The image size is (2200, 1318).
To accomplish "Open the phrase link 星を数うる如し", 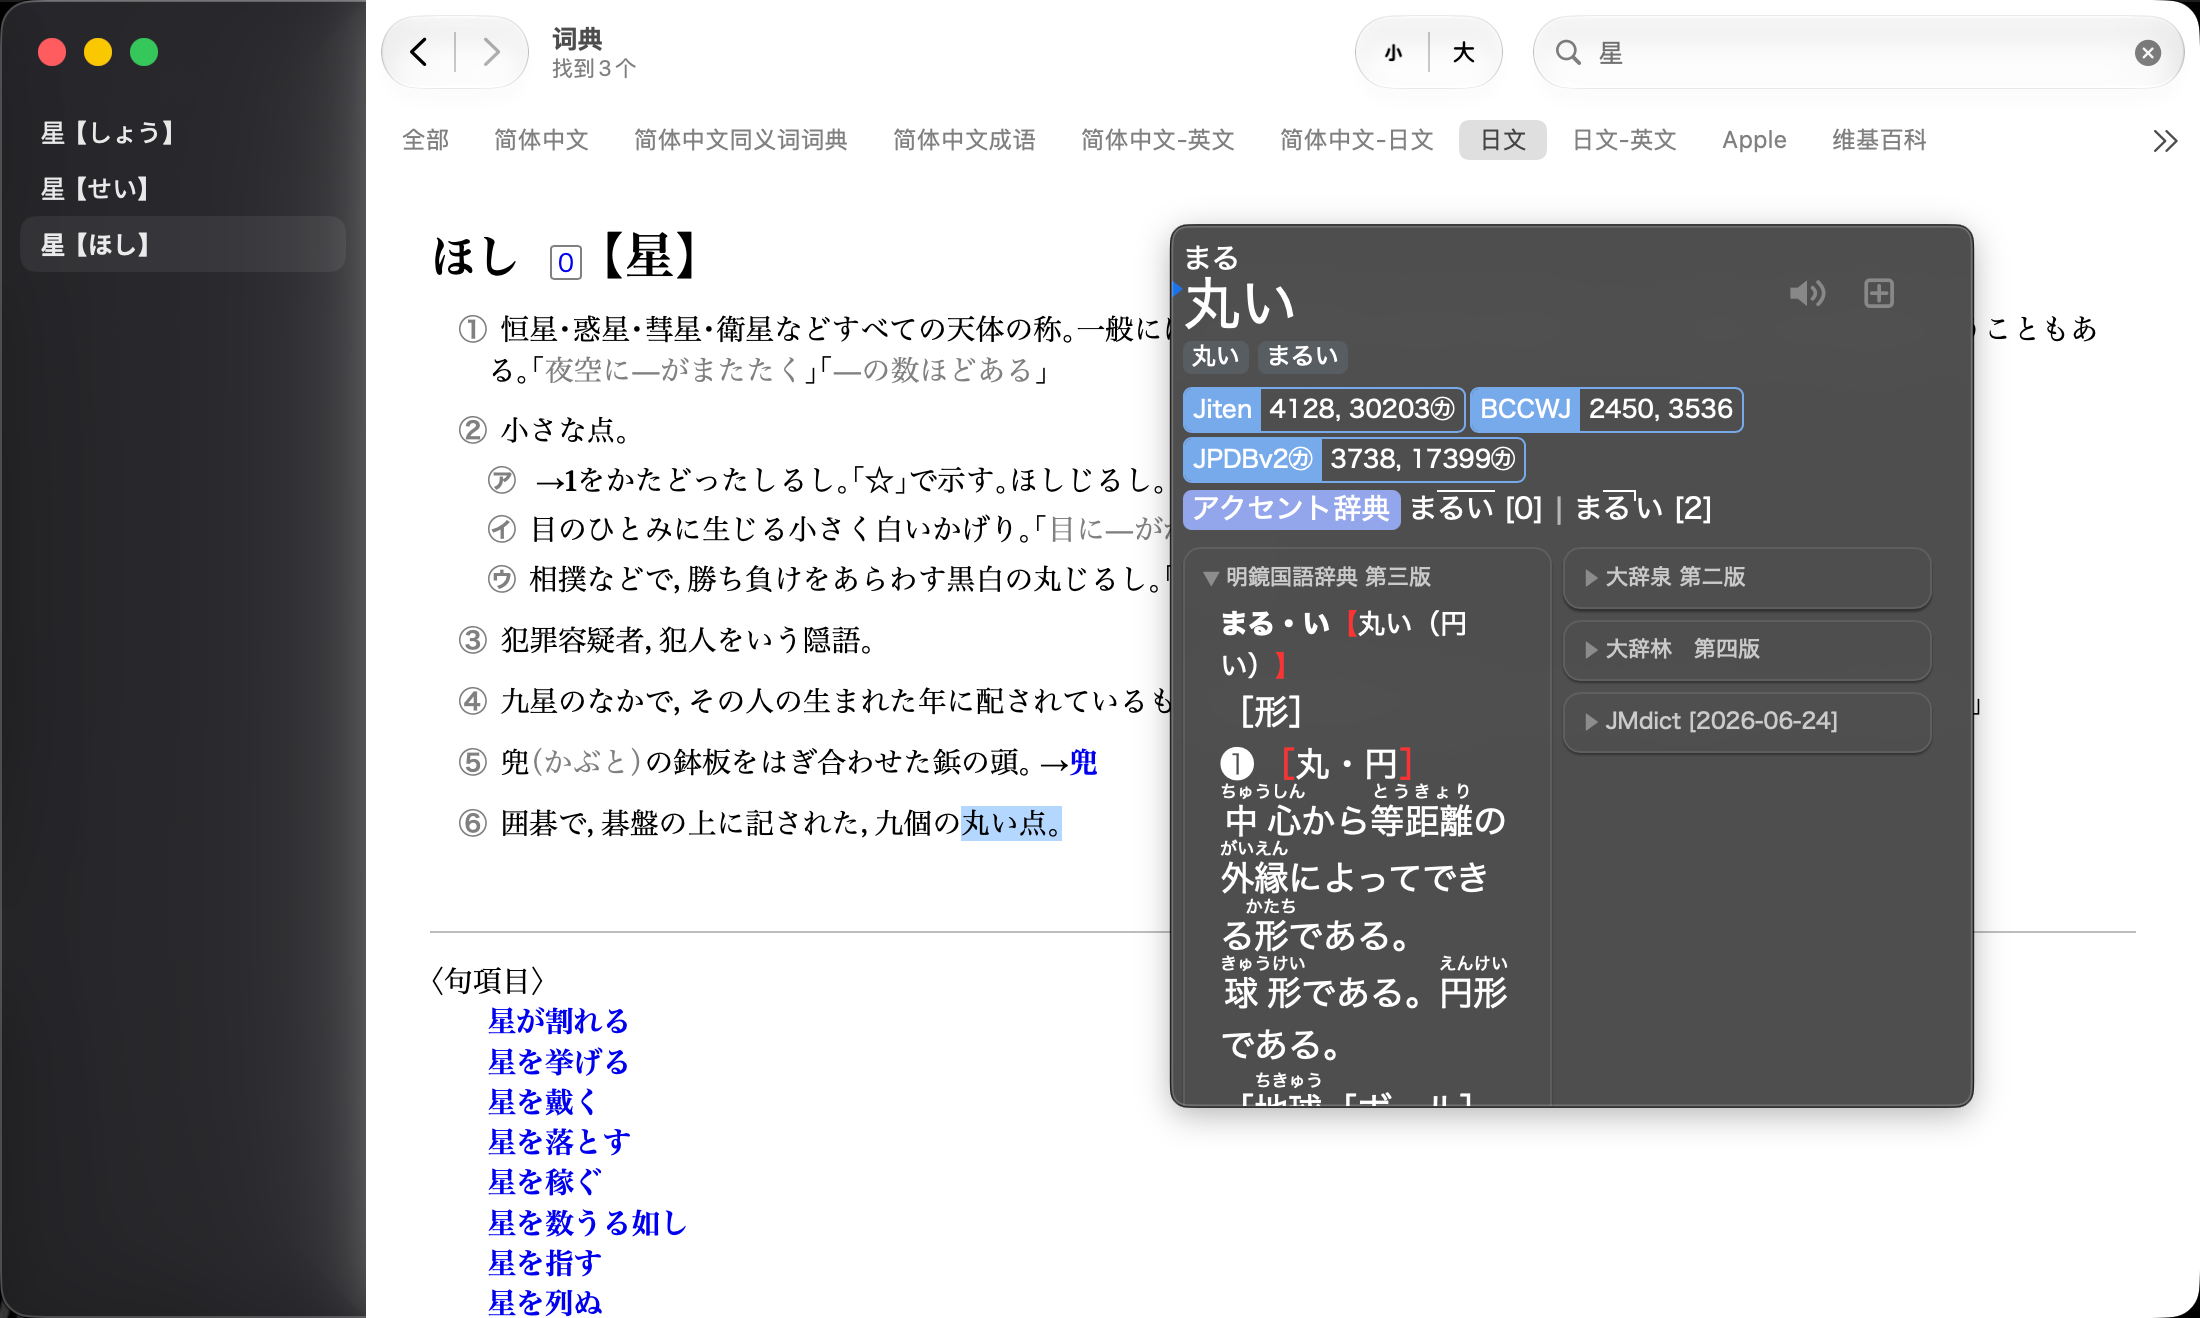I will point(587,1223).
